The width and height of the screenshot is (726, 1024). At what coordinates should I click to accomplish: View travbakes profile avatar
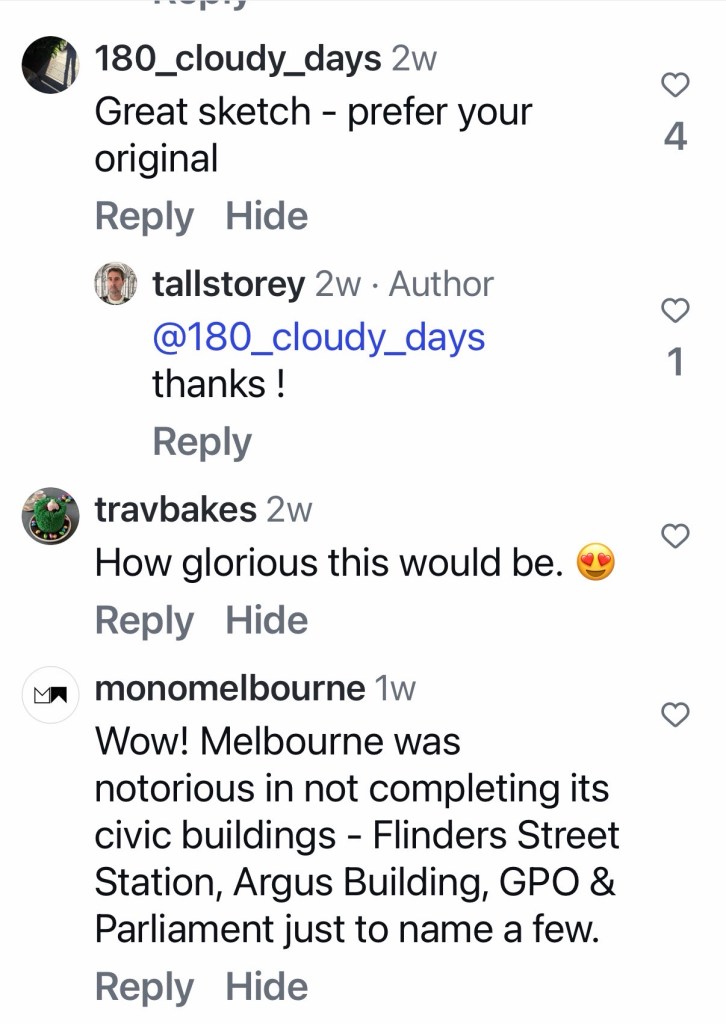point(51,516)
